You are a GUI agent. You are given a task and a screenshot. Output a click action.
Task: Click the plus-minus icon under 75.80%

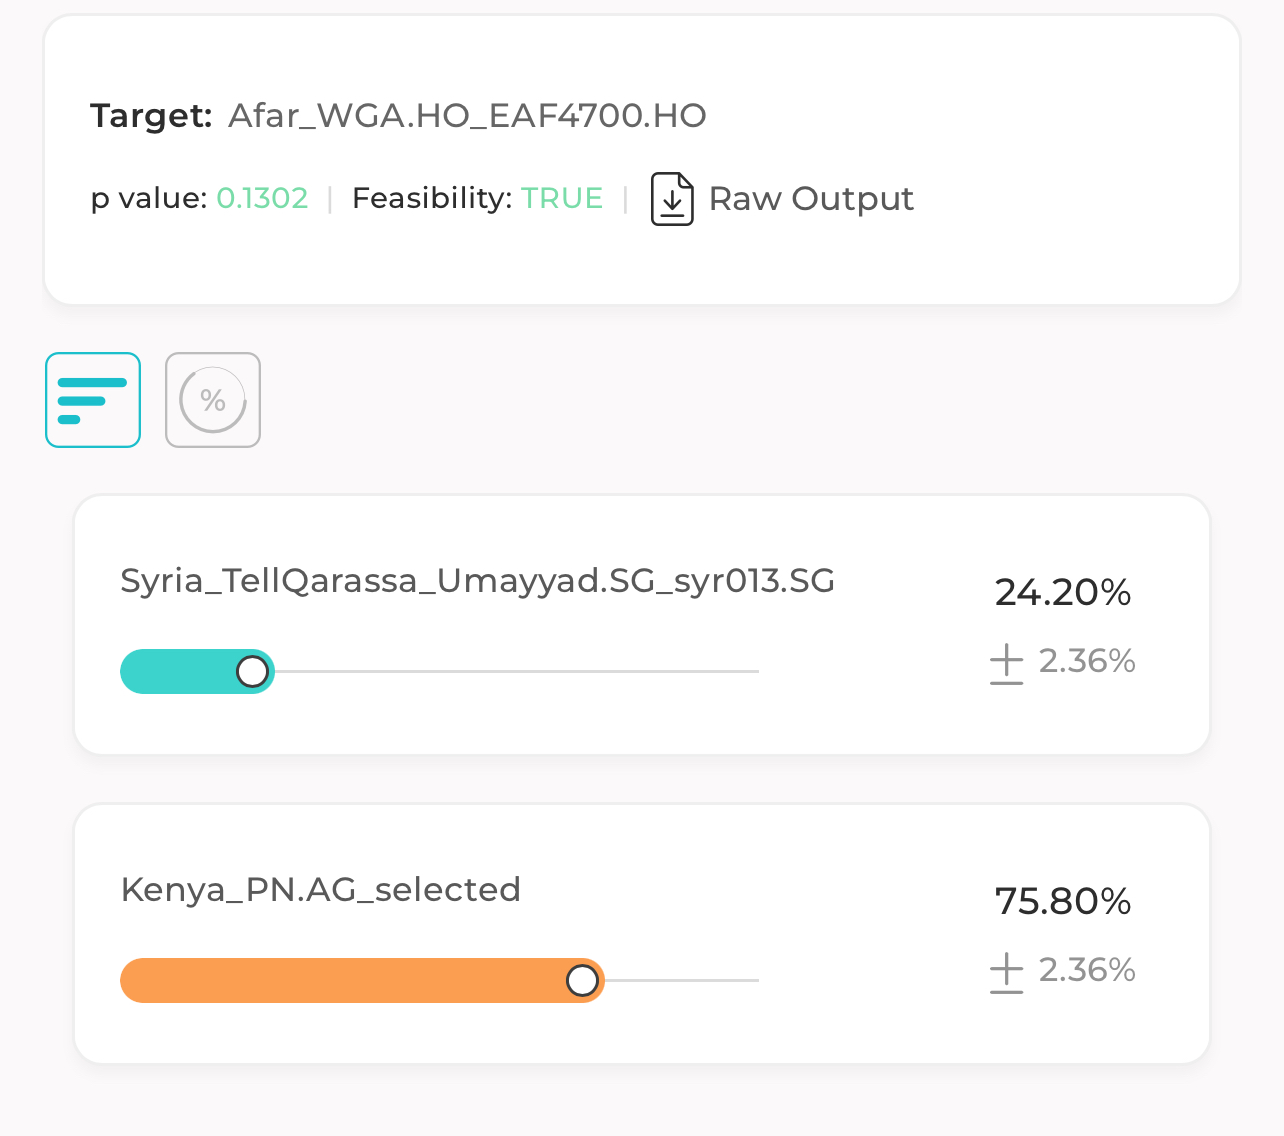pyautogui.click(x=1006, y=973)
